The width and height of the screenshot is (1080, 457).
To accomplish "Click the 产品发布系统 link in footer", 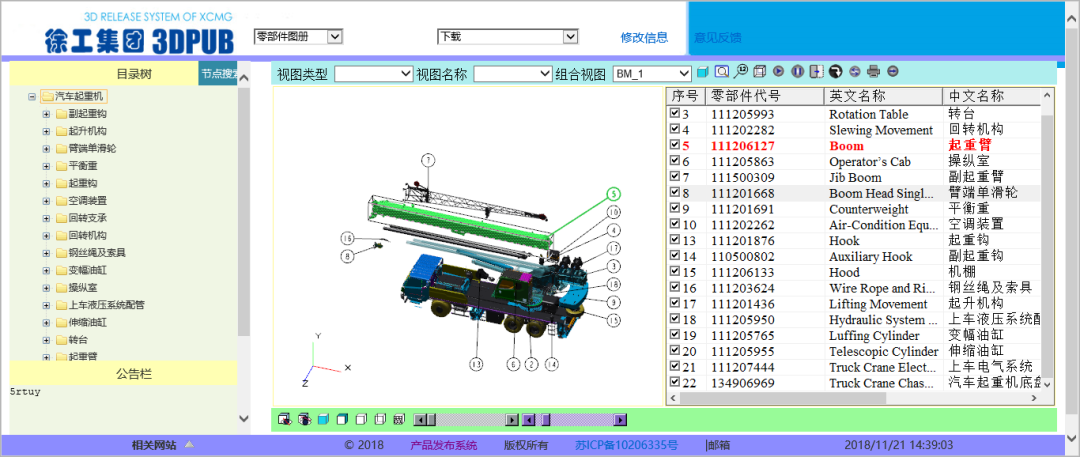I will [x=443, y=445].
